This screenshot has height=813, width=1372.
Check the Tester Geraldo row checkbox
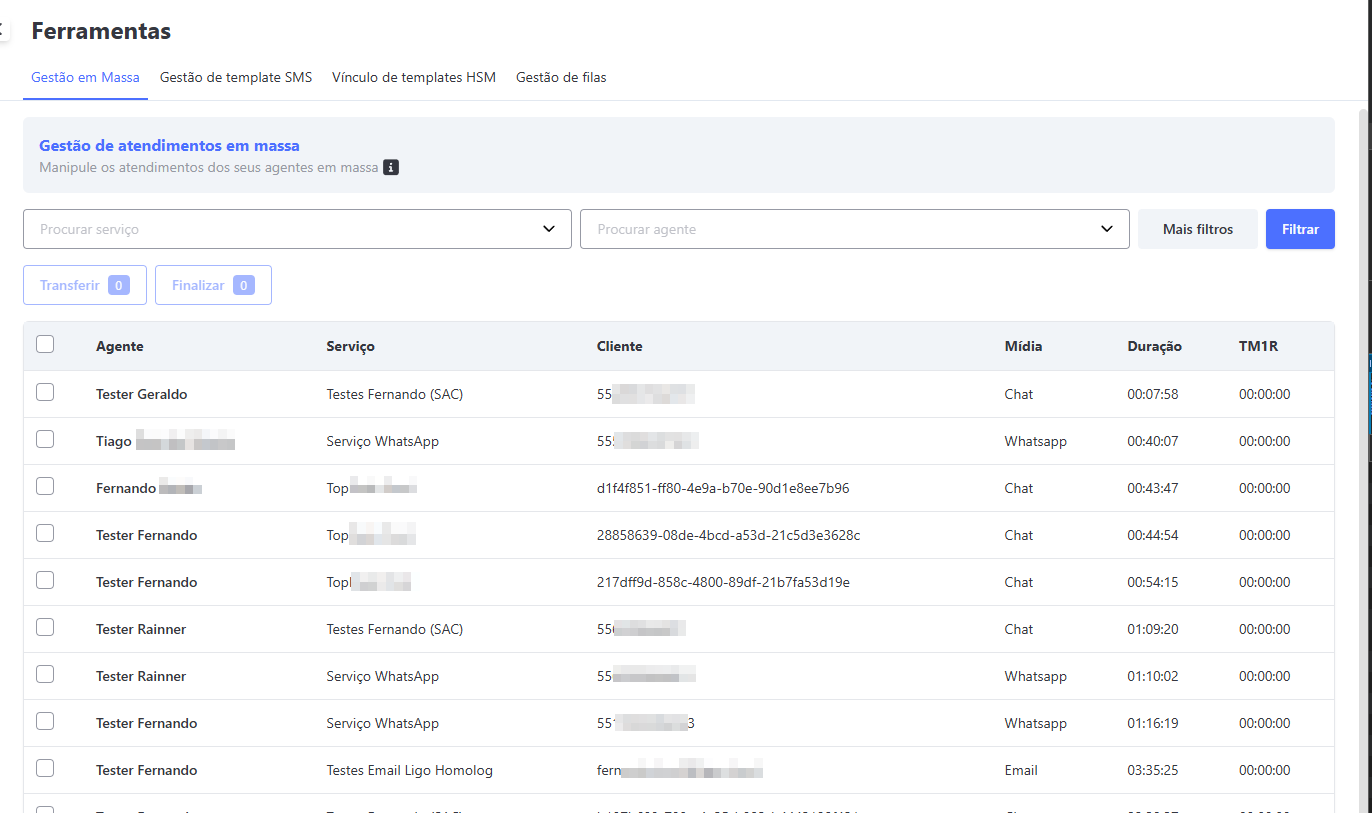[x=45, y=393]
